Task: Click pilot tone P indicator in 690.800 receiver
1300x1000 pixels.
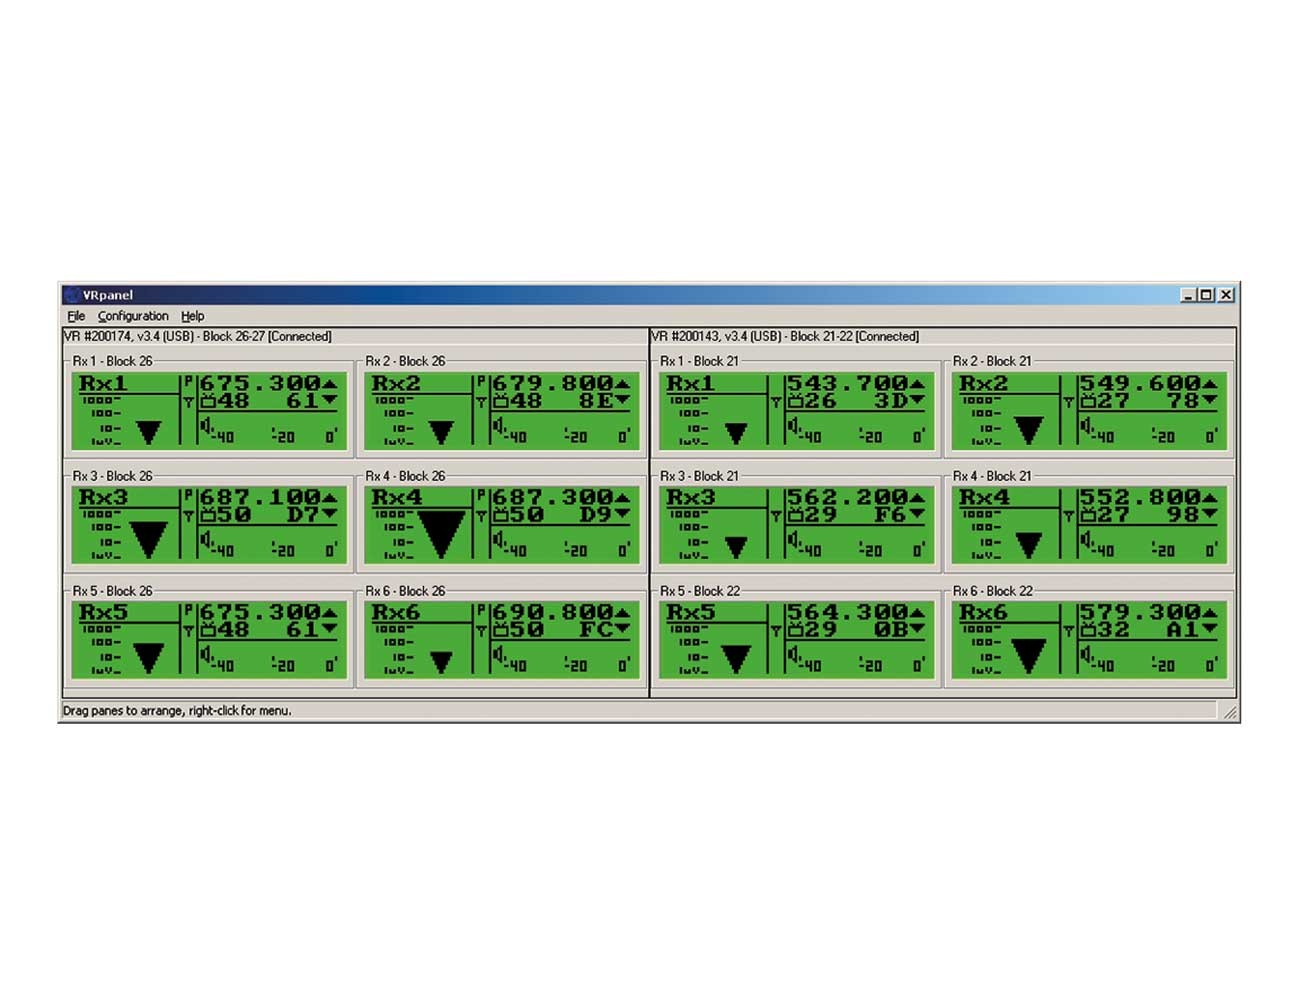Action: click(x=481, y=610)
